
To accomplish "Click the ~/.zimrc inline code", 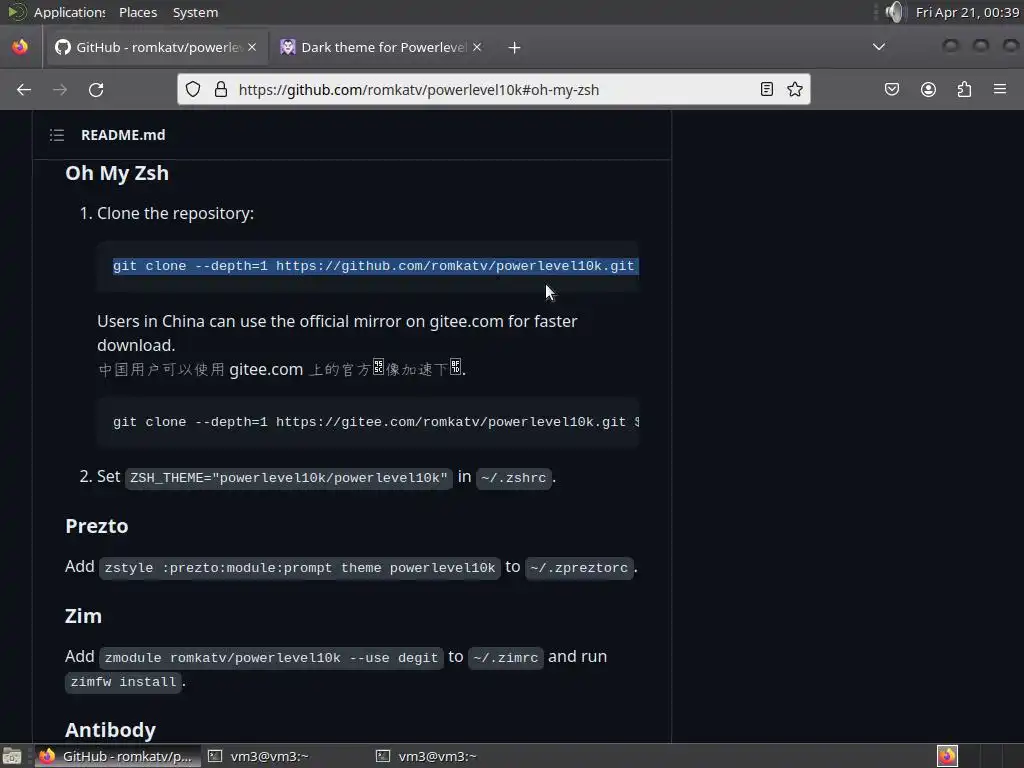I will click(505, 658).
